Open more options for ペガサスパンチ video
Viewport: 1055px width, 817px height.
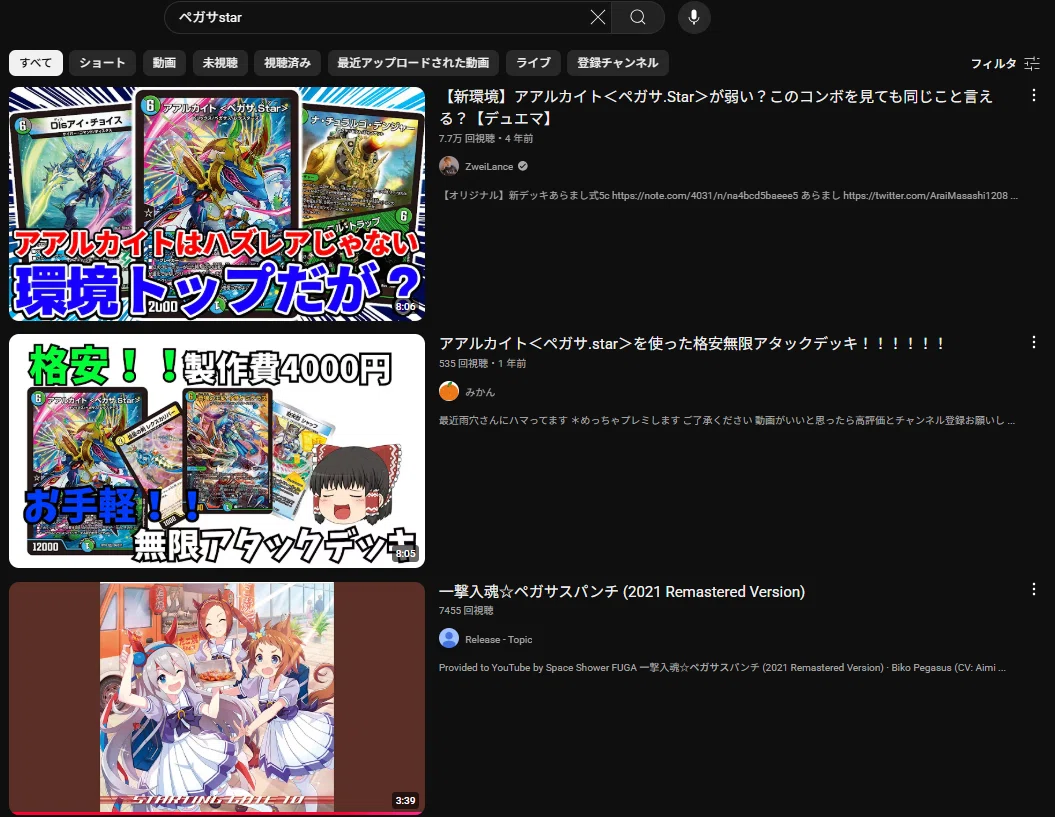(1033, 590)
